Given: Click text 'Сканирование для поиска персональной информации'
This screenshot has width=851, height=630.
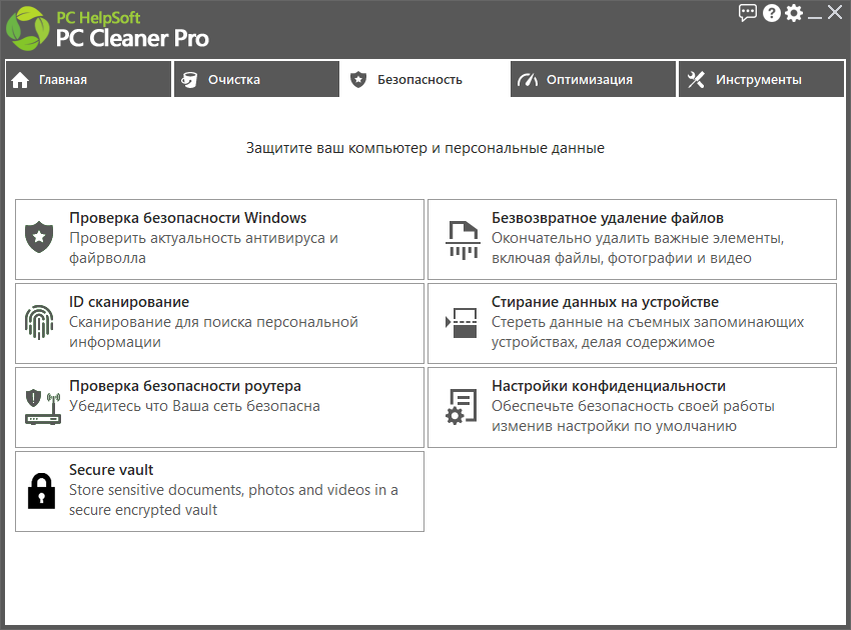Looking at the screenshot, I should pos(213,332).
